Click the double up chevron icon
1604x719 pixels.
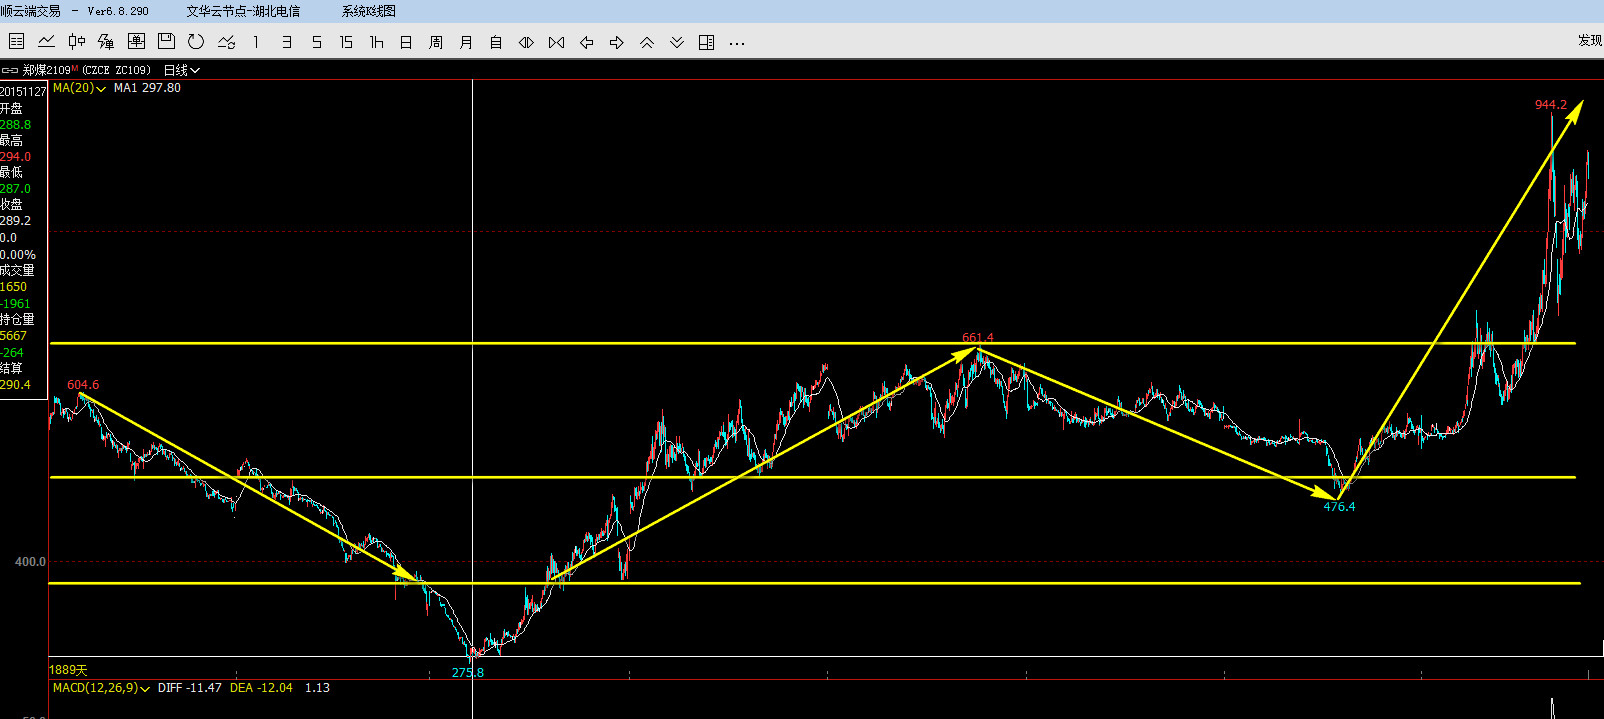647,42
